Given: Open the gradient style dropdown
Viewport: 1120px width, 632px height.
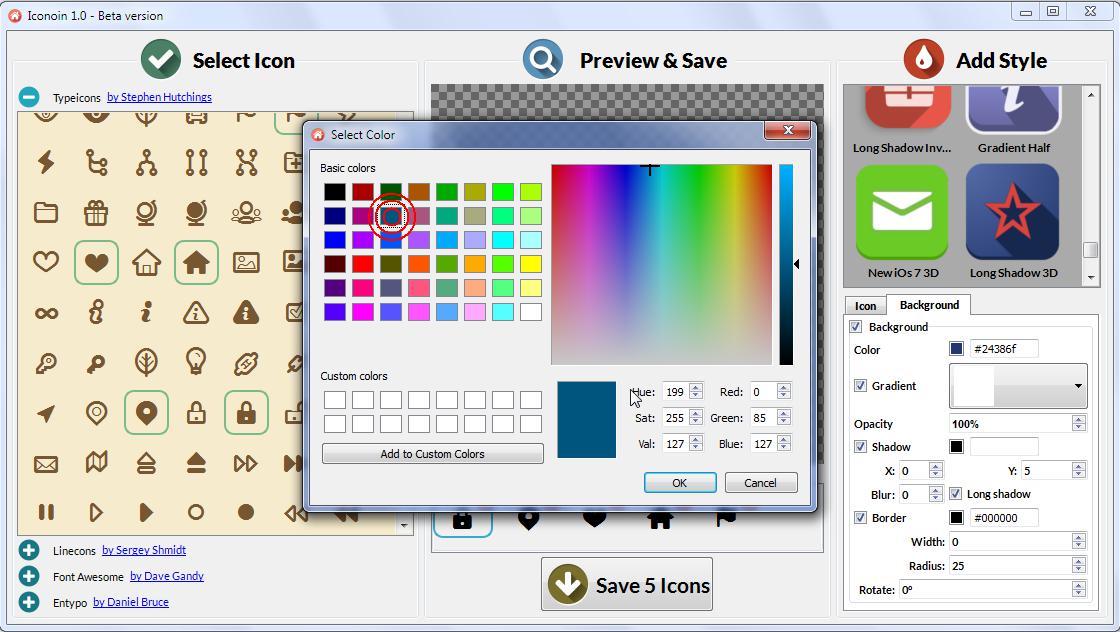Looking at the screenshot, I should pyautogui.click(x=1078, y=386).
